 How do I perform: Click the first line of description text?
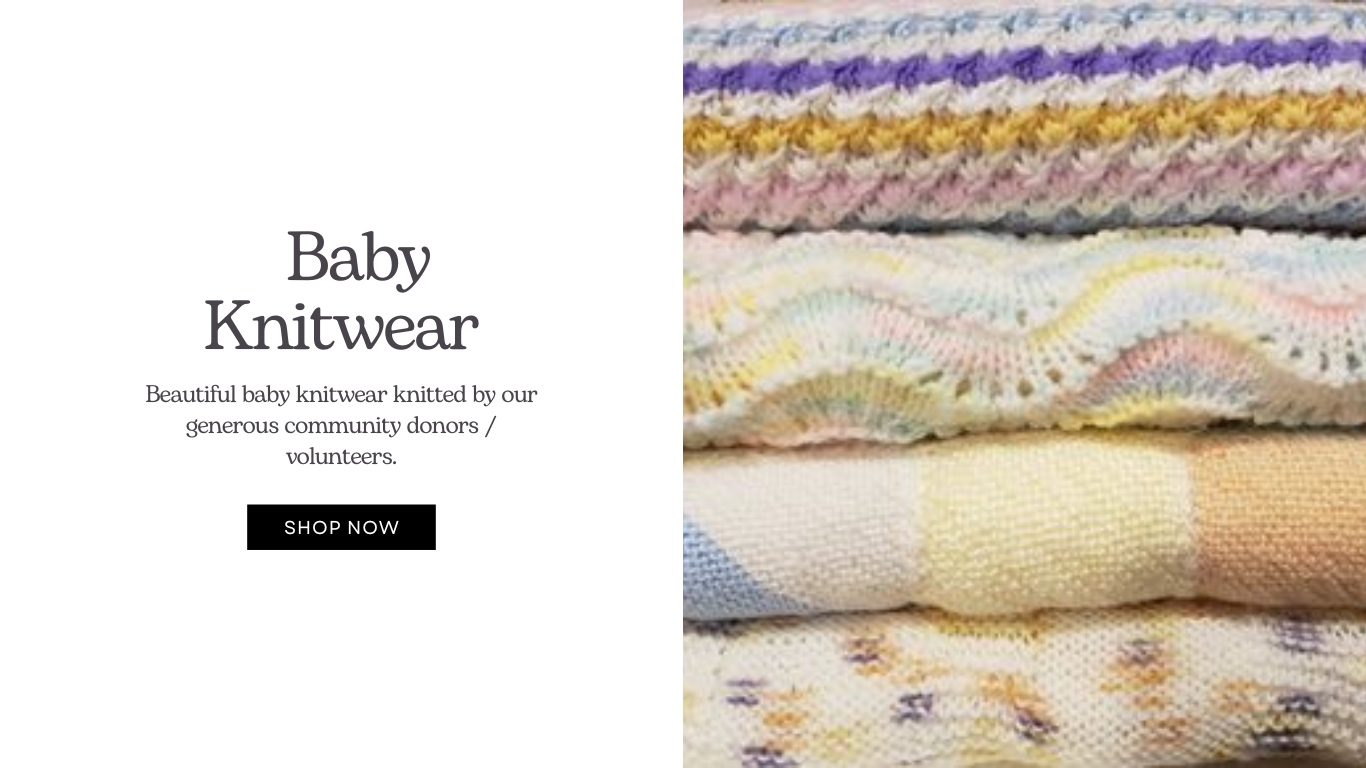tap(341, 394)
